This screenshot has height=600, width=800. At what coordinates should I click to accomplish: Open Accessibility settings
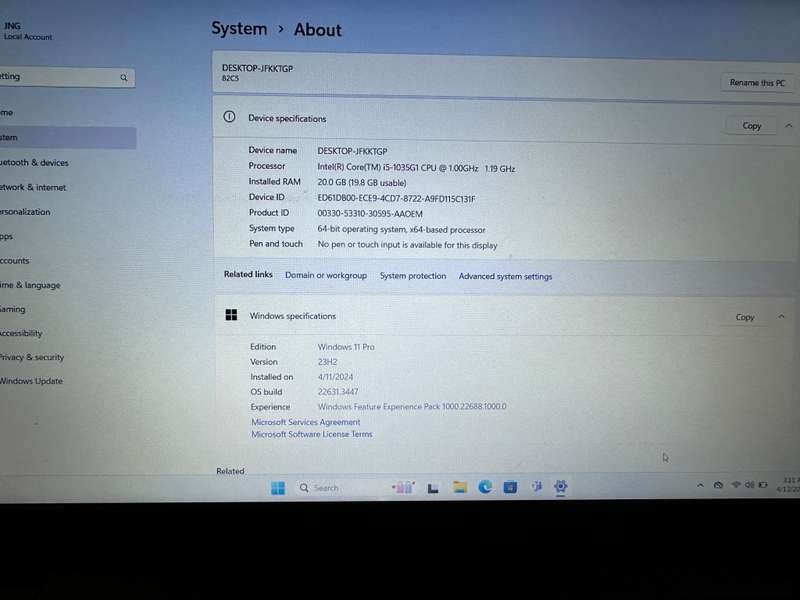pyautogui.click(x=67, y=333)
